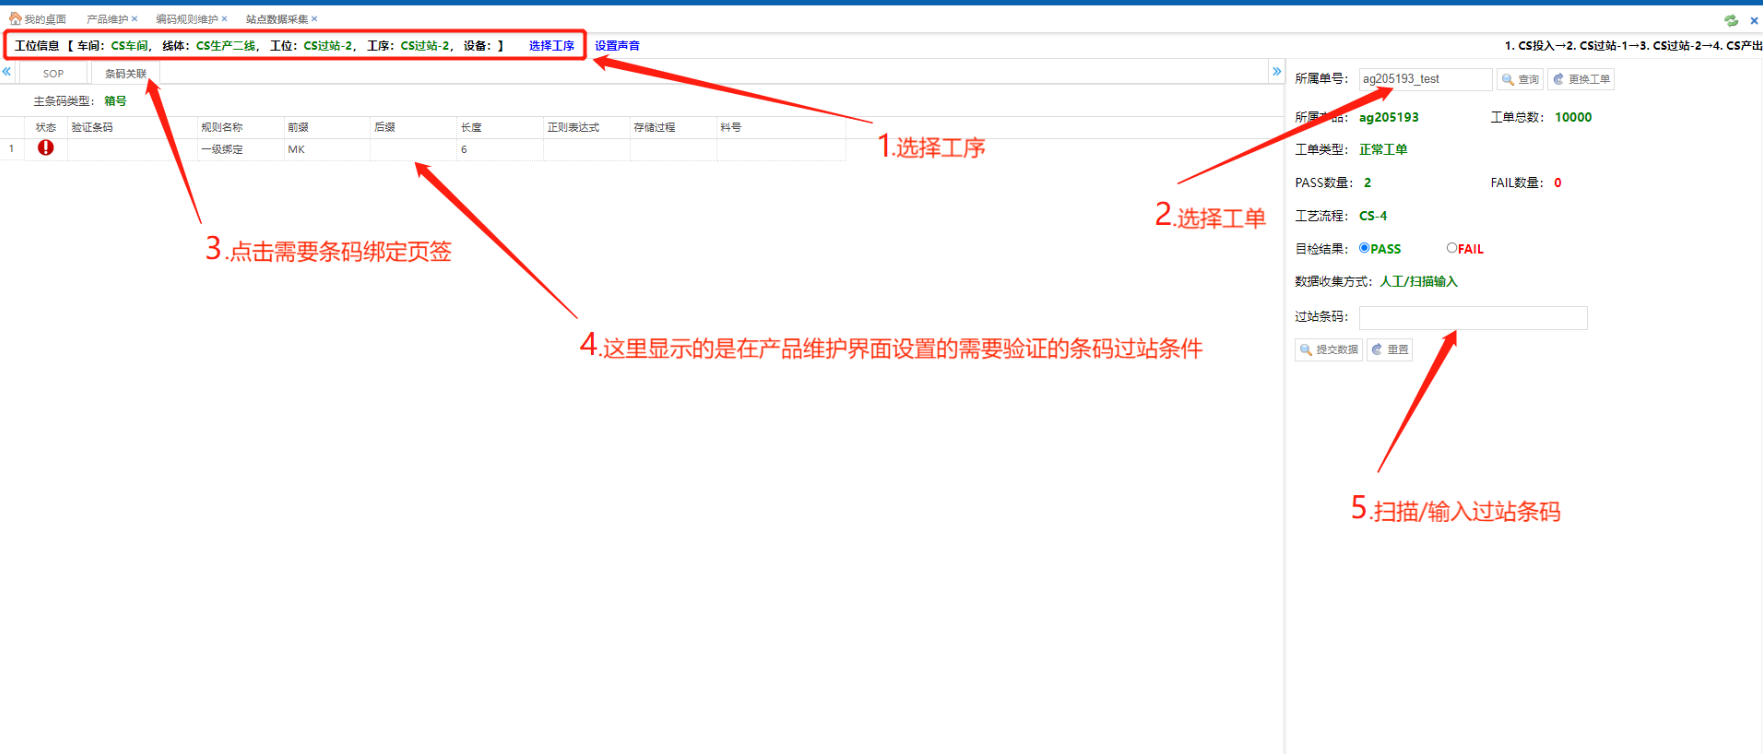Close the 产品维护 tab with its x icon
The width and height of the screenshot is (1763, 754).
click(x=134, y=19)
